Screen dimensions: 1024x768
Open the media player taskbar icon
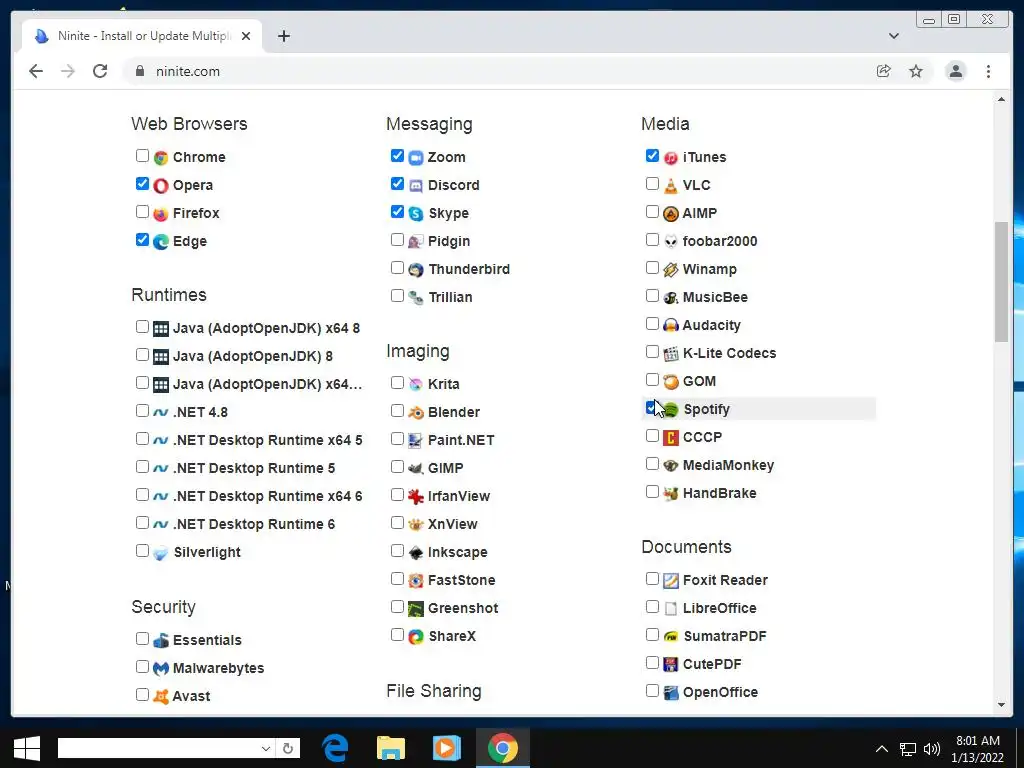coord(447,748)
